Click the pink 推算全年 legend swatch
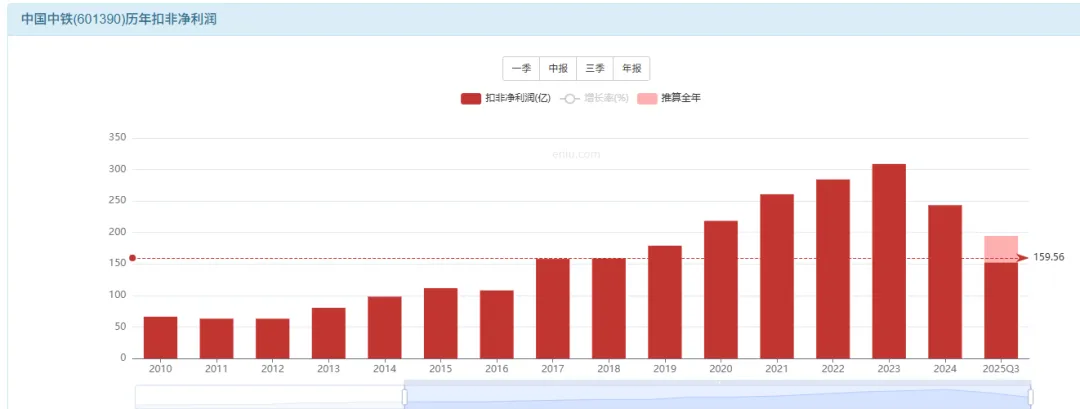This screenshot has width=1080, height=409. click(x=647, y=98)
